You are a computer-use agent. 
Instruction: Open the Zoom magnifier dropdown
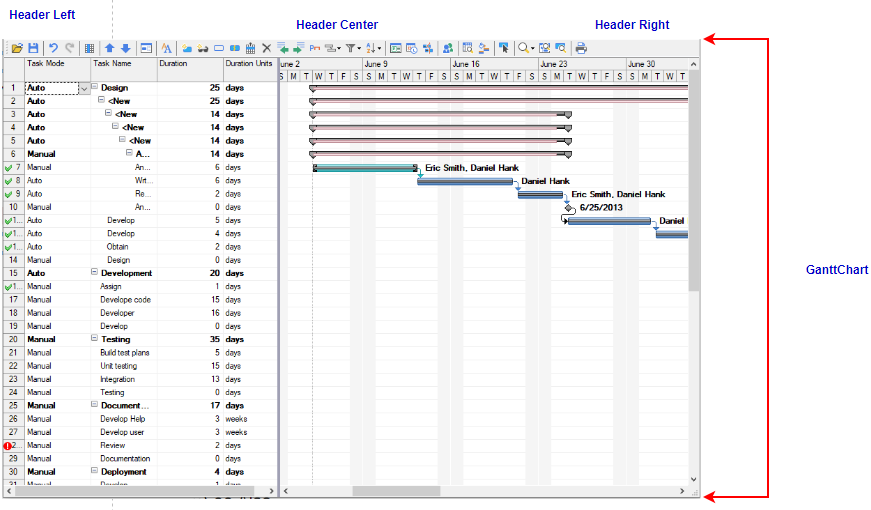coord(526,48)
